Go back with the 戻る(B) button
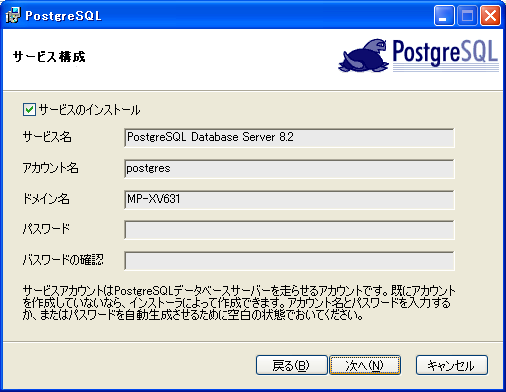 [x=291, y=365]
